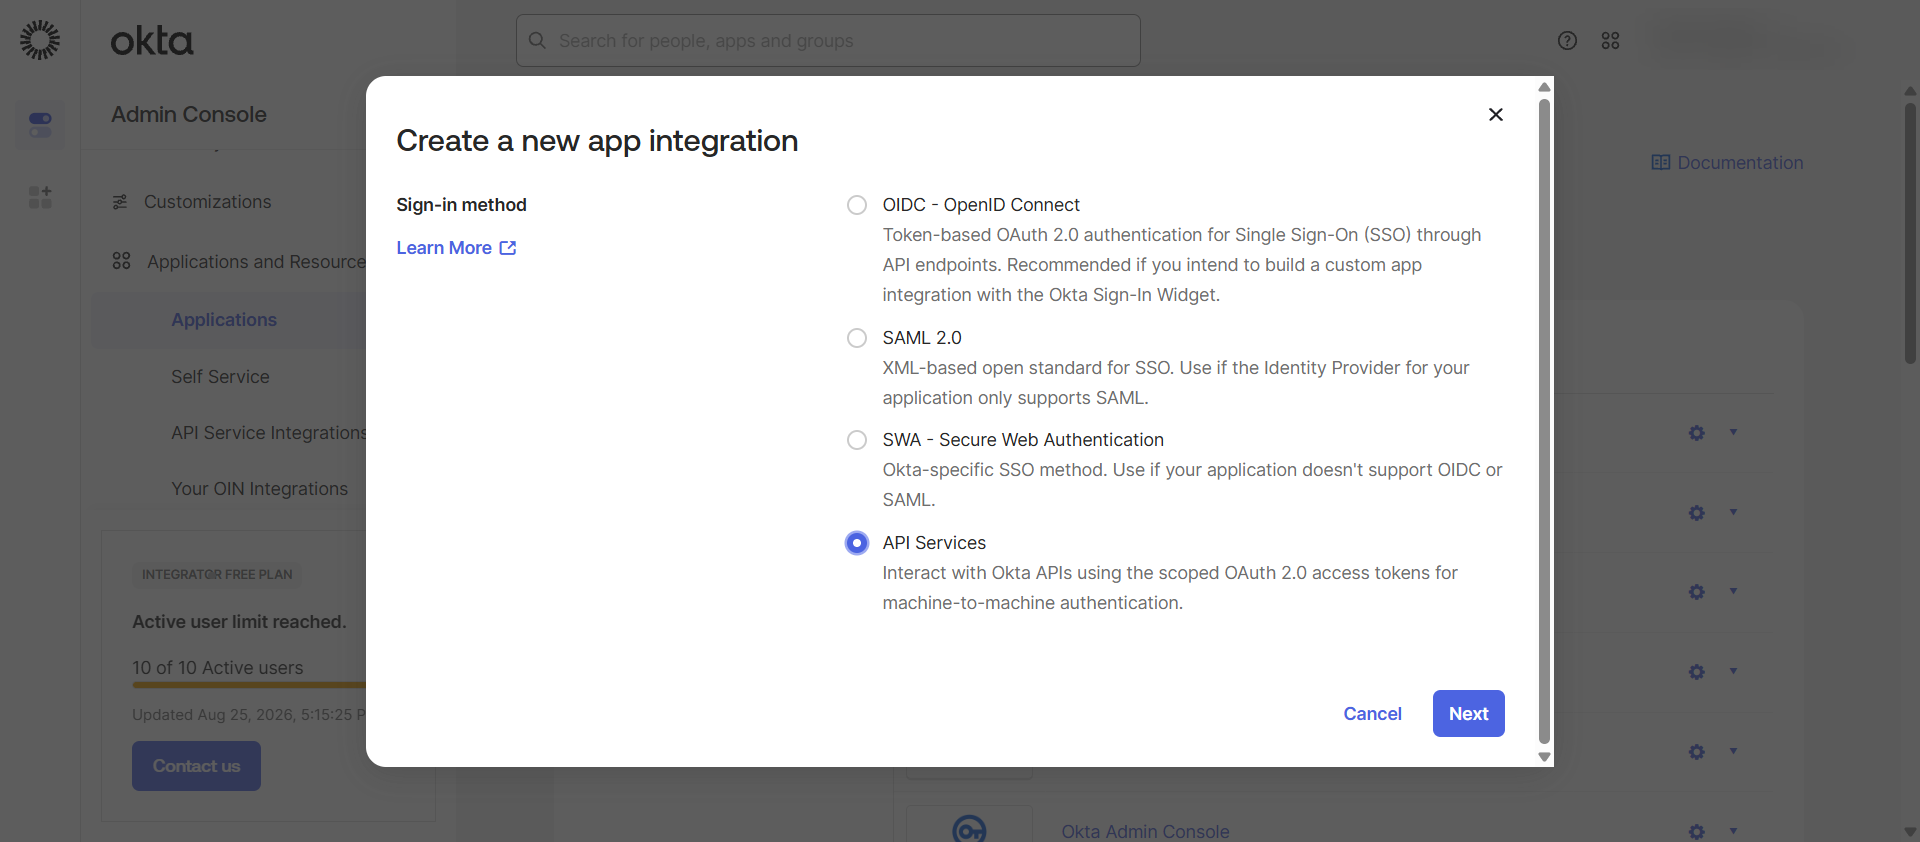Select the SAML 2.0 radio button
The width and height of the screenshot is (1920, 842).
pos(857,338)
